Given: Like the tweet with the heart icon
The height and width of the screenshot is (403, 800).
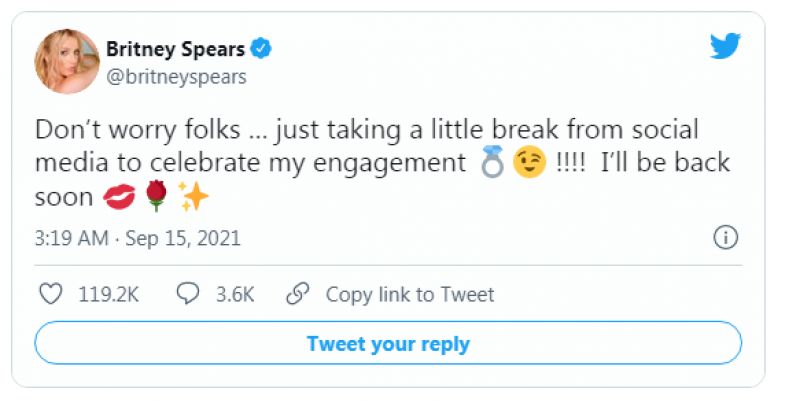Looking at the screenshot, I should tap(50, 294).
